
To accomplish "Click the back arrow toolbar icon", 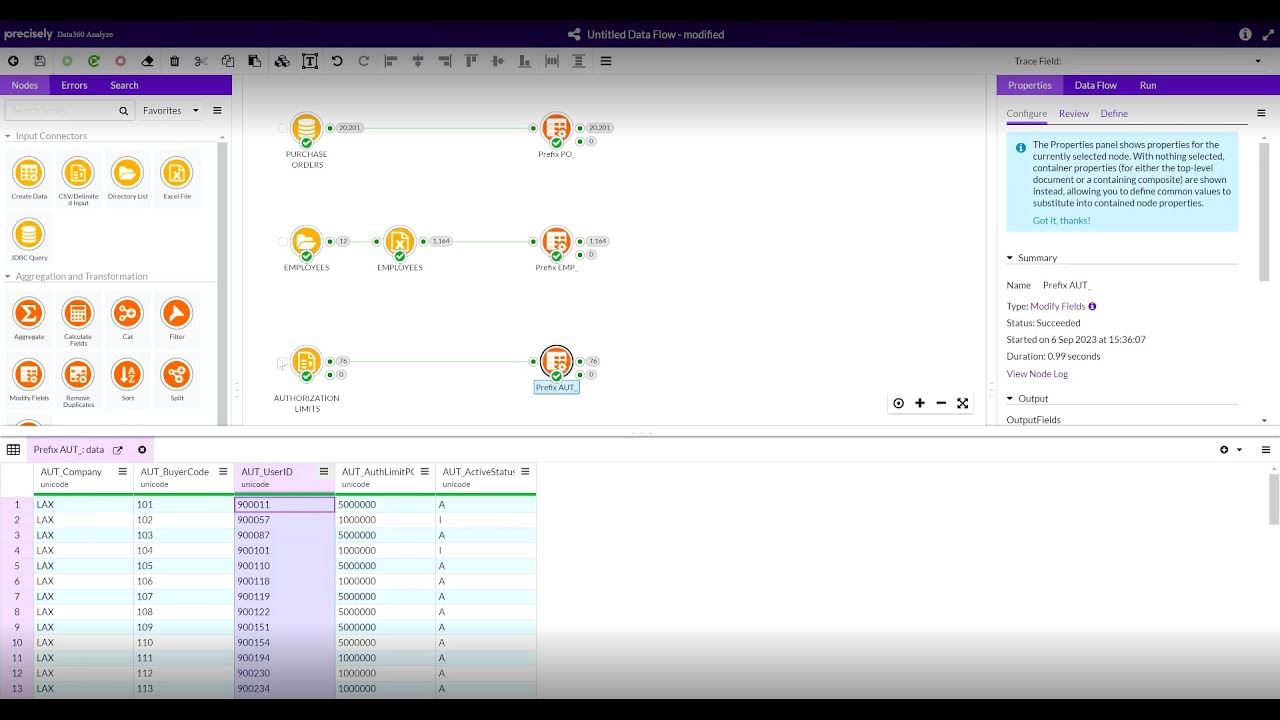I will pyautogui.click(x=13, y=61).
